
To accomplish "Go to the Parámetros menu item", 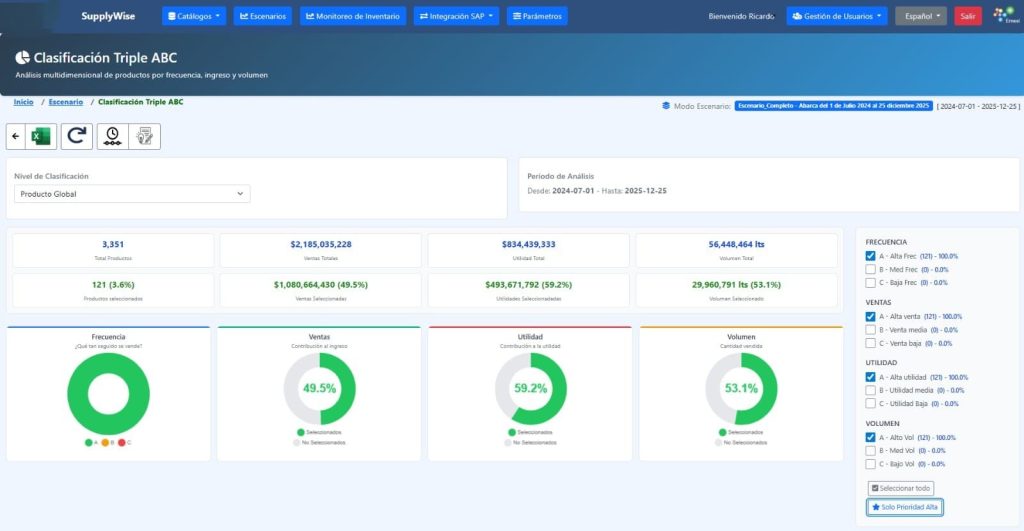I will [x=537, y=16].
